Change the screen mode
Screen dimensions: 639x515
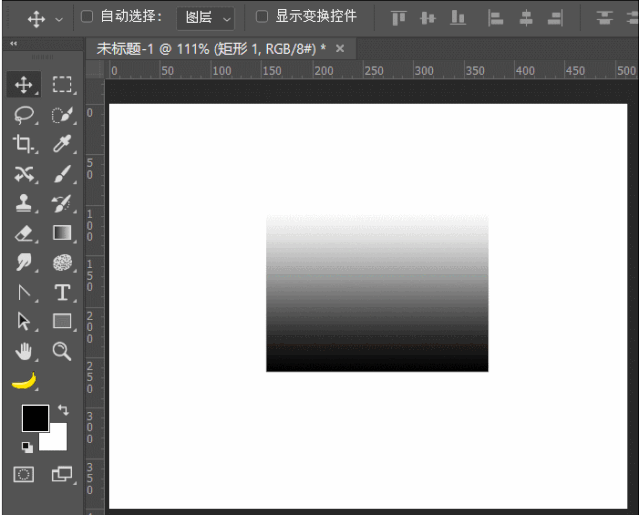point(62,474)
